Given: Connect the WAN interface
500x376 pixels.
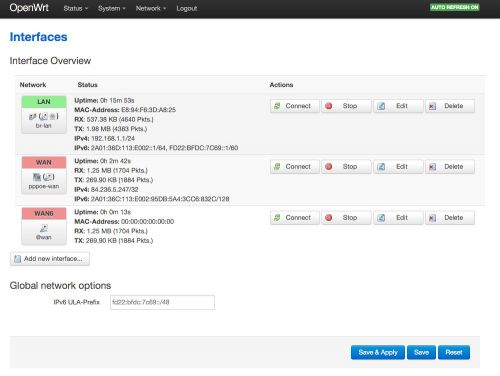Looking at the screenshot, I should (295, 167).
